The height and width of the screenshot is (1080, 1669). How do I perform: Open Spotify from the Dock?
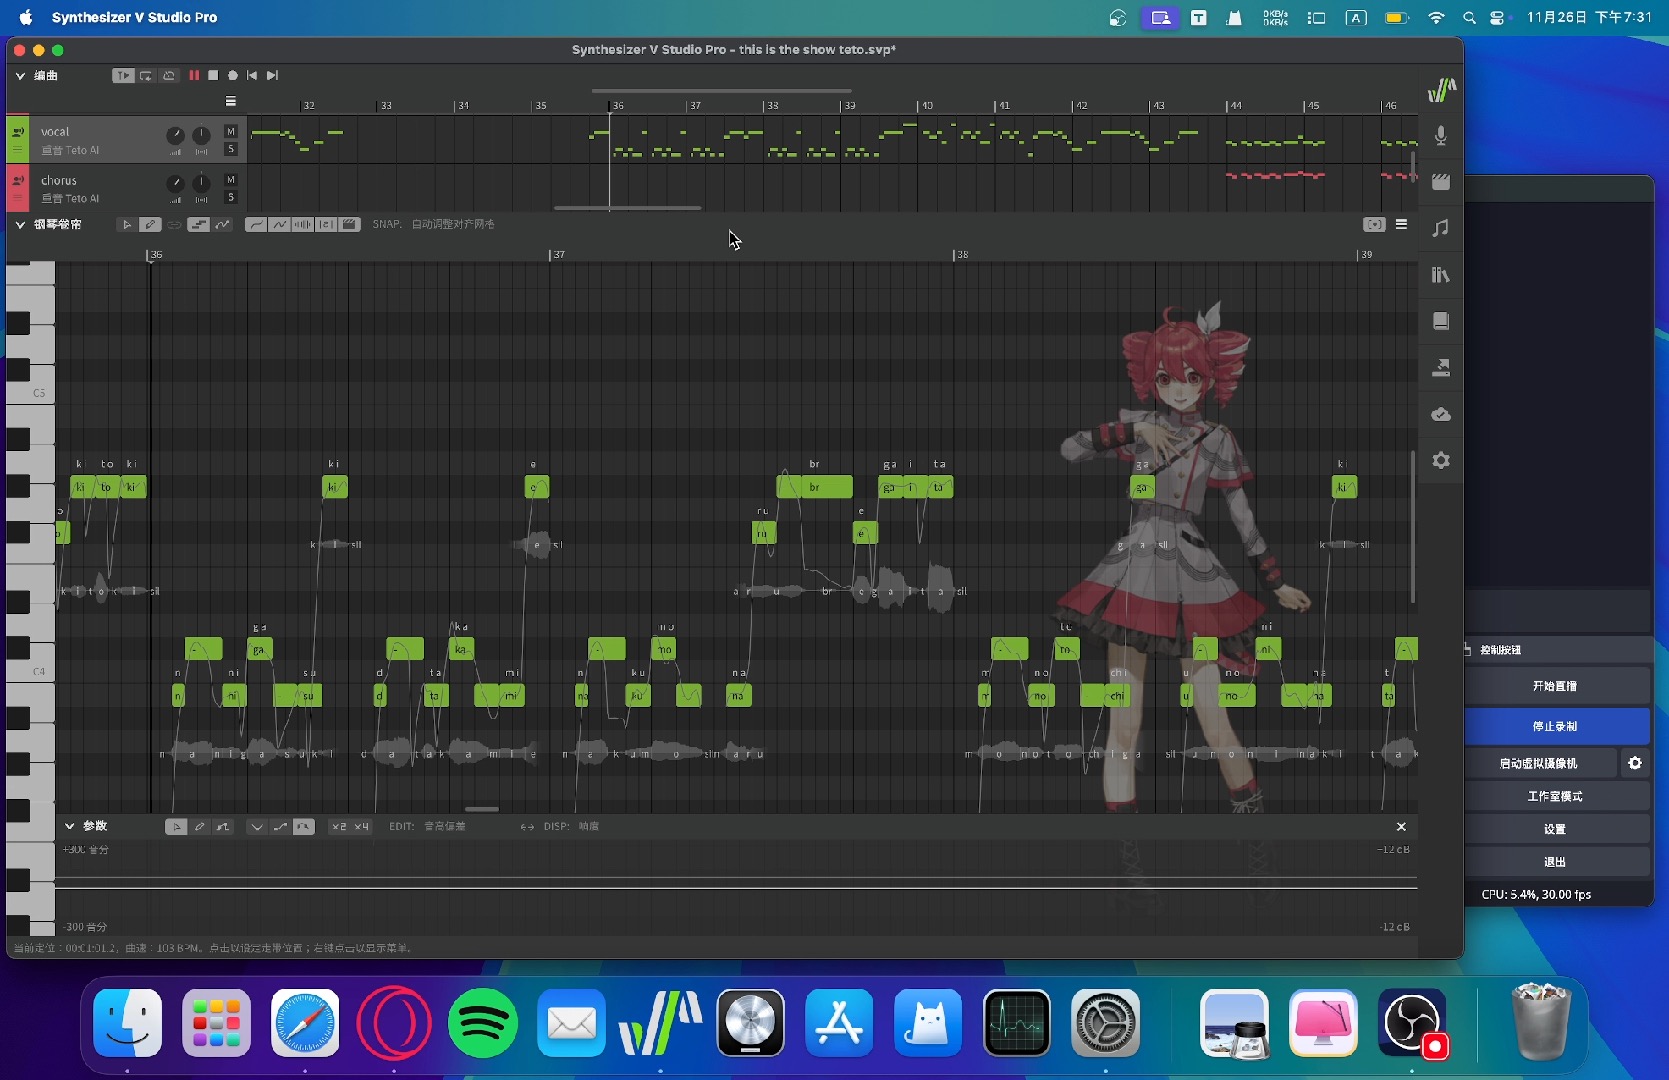pyautogui.click(x=483, y=1023)
